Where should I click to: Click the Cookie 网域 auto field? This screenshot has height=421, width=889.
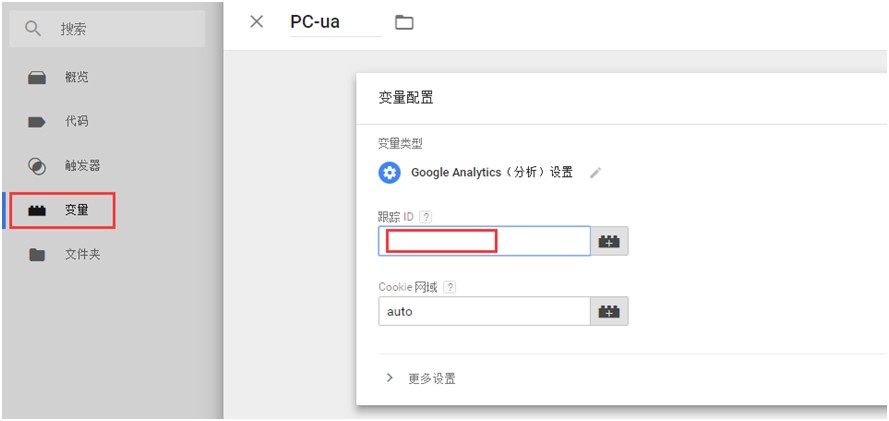tap(483, 311)
